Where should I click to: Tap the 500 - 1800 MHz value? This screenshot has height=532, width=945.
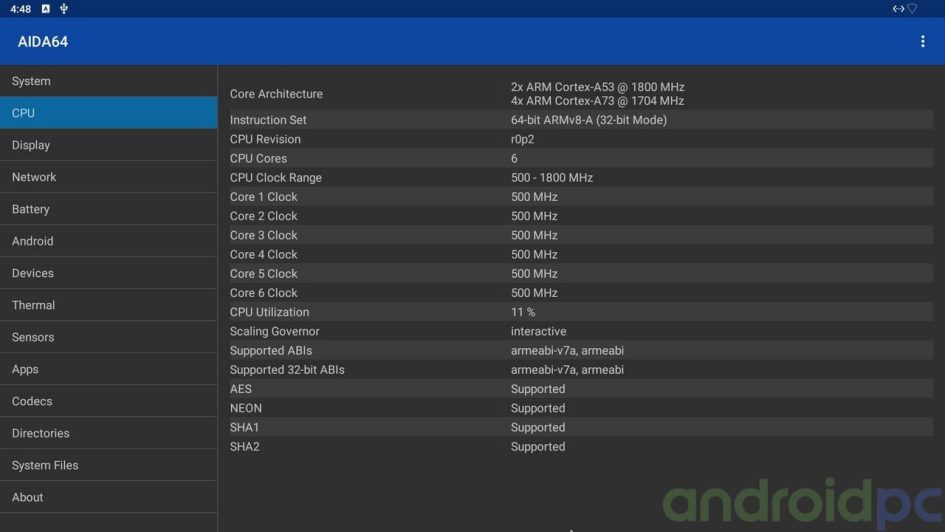(551, 178)
